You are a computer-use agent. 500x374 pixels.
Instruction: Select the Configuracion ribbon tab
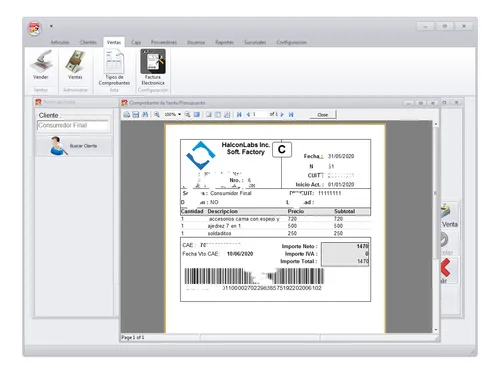(291, 42)
